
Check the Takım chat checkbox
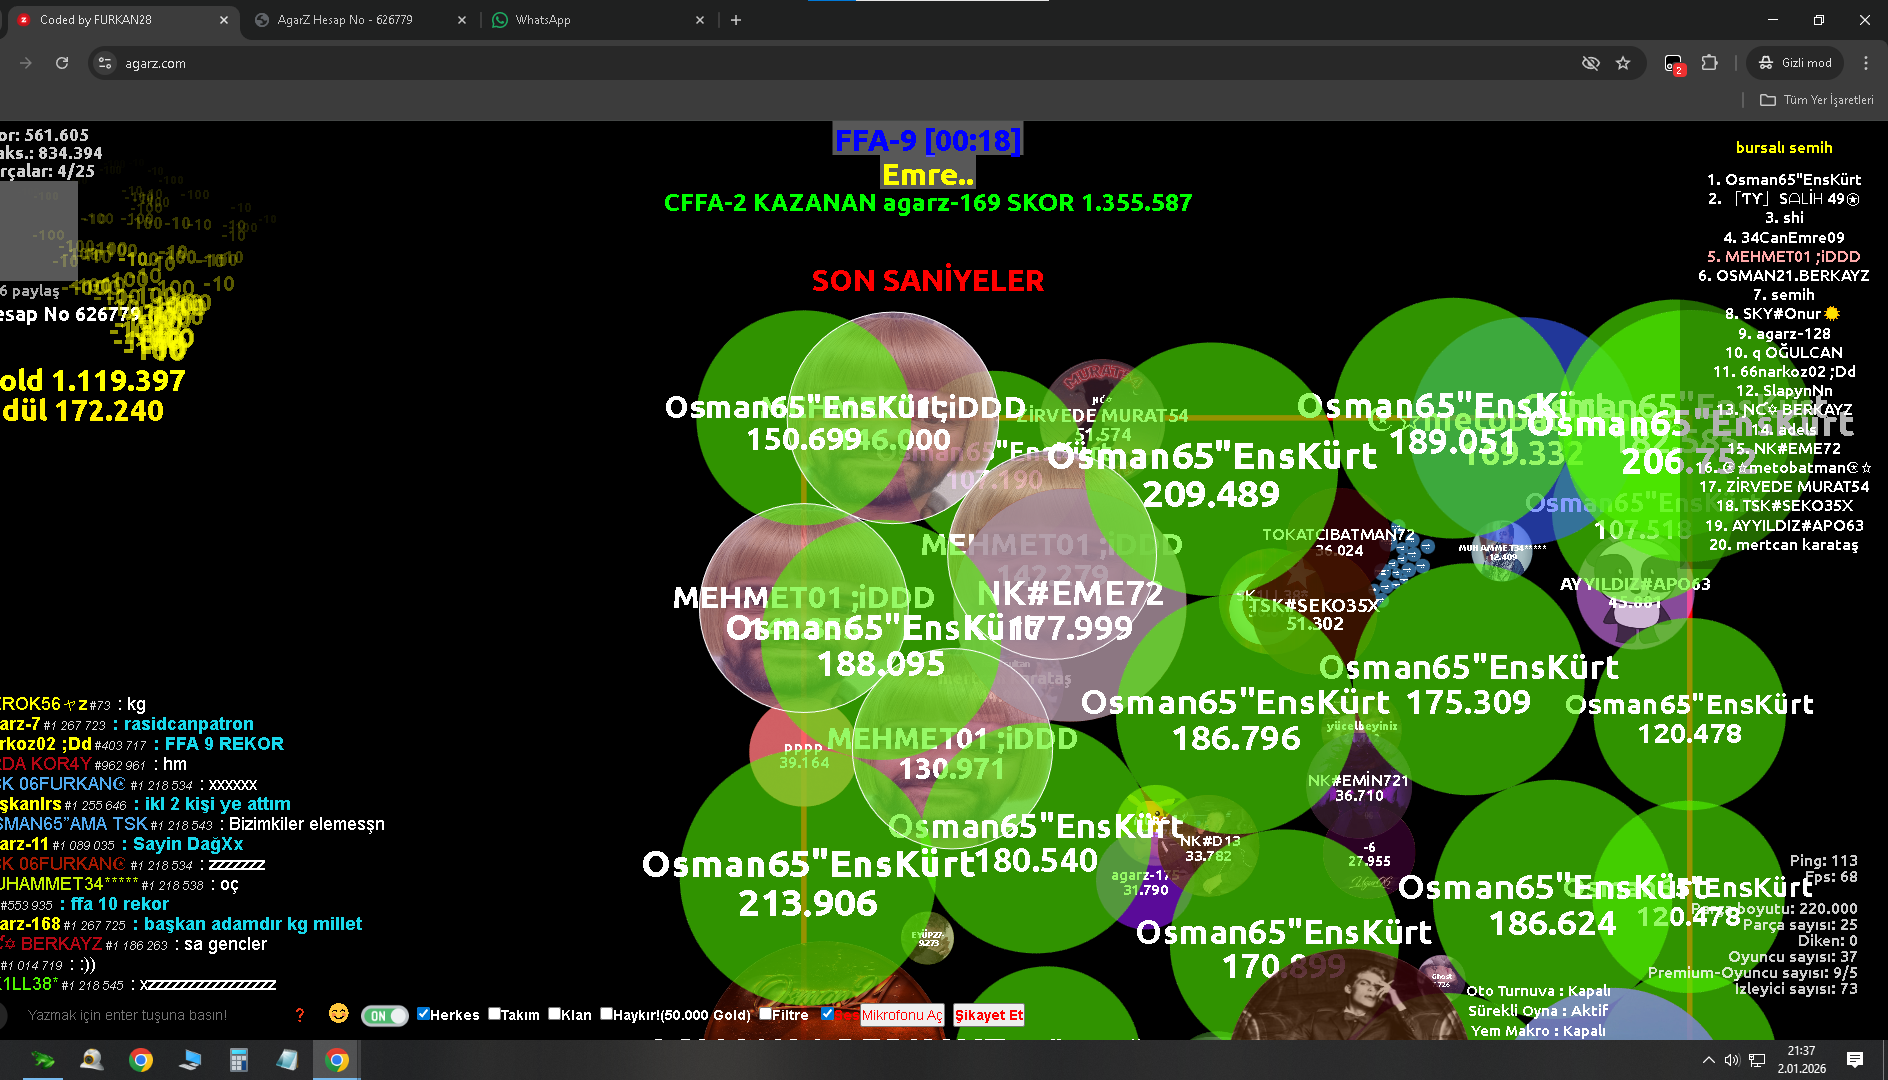tap(494, 1014)
